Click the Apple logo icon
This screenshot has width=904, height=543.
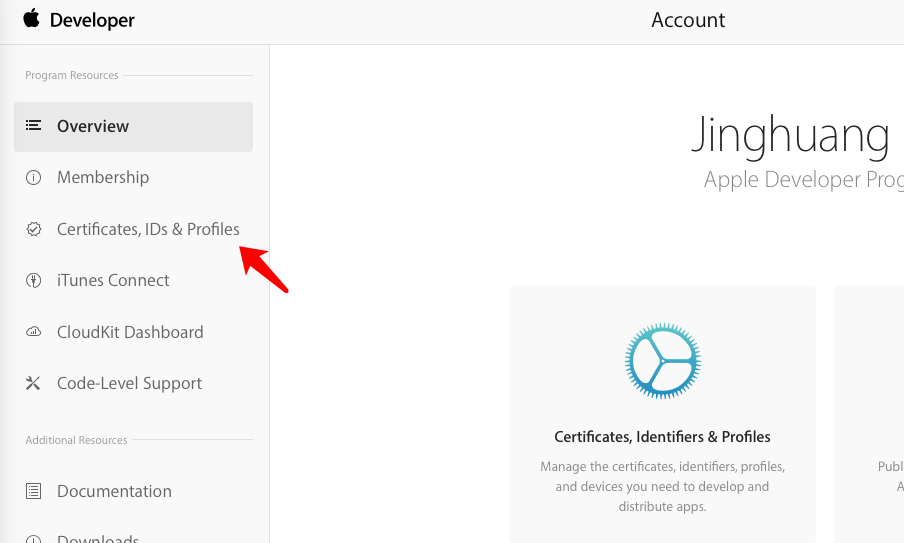(x=32, y=18)
